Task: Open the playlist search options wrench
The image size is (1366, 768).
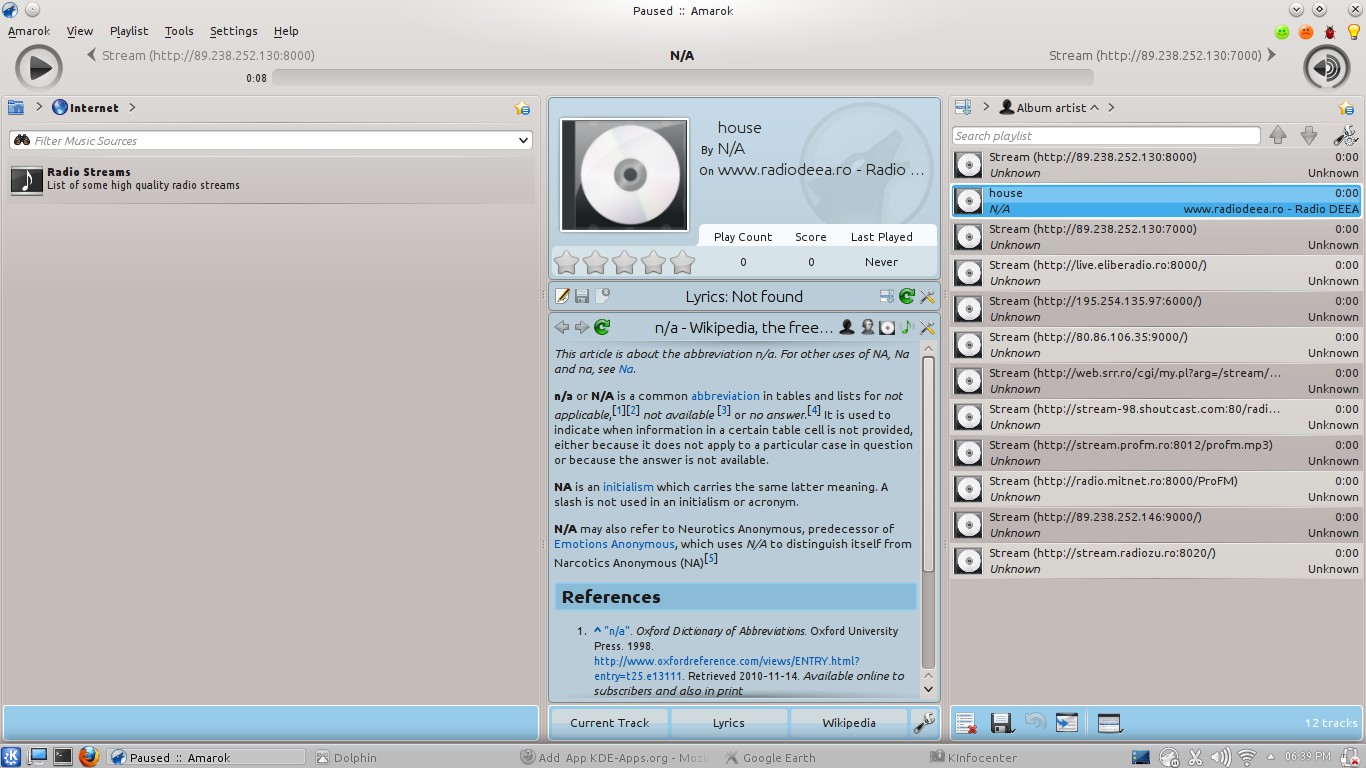Action: coord(1345,136)
